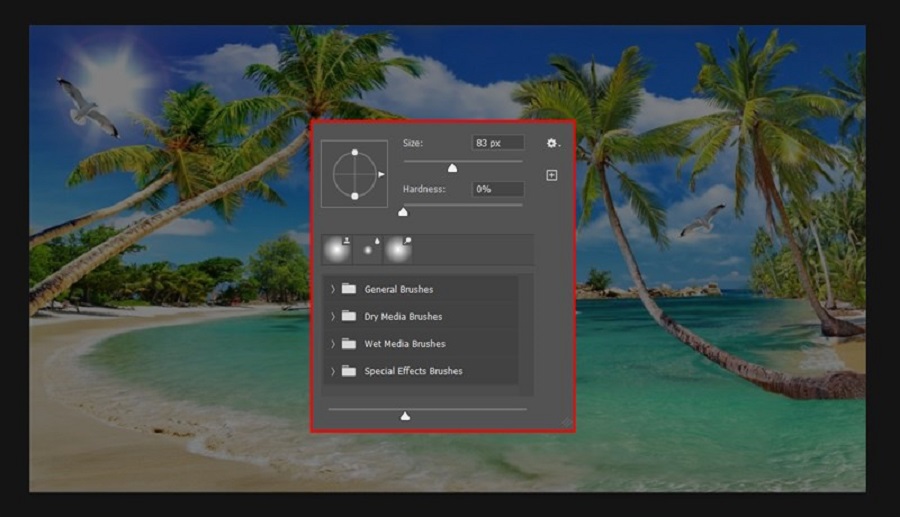The height and width of the screenshot is (517, 900).
Task: Select the third recent brush thumbnail
Action: (x=398, y=250)
